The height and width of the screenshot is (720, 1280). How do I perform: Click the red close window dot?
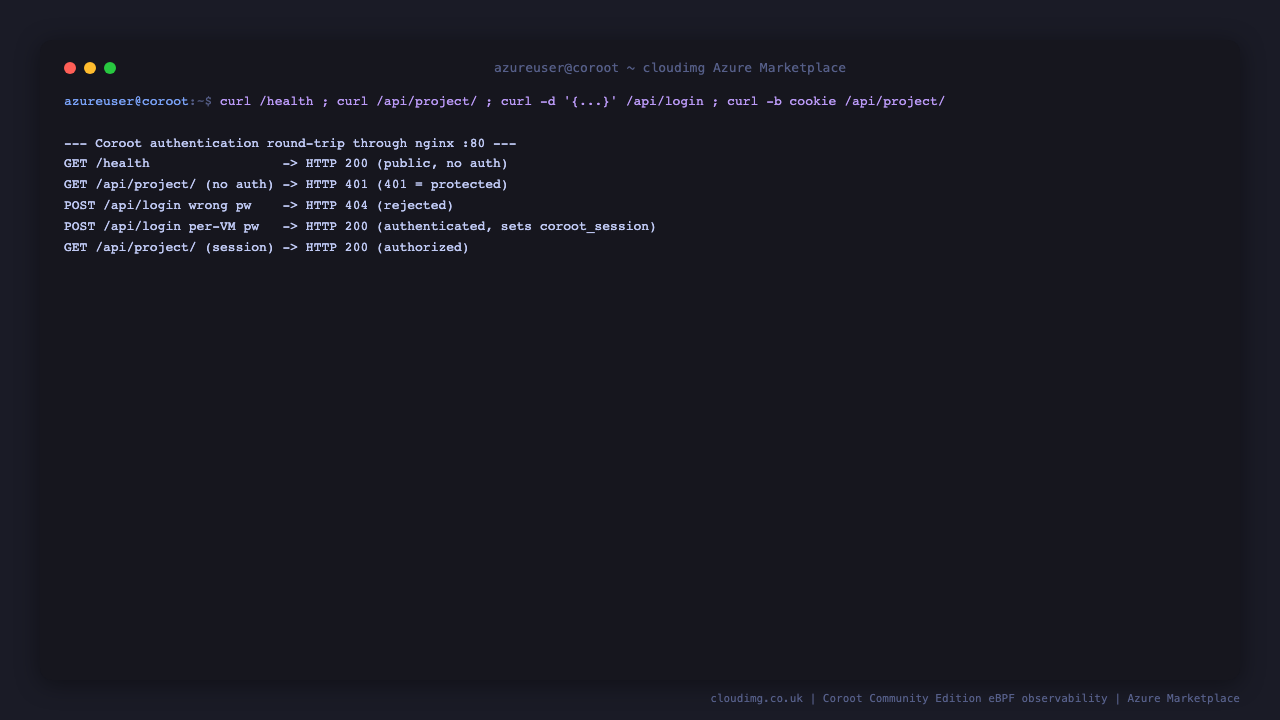(x=70, y=68)
